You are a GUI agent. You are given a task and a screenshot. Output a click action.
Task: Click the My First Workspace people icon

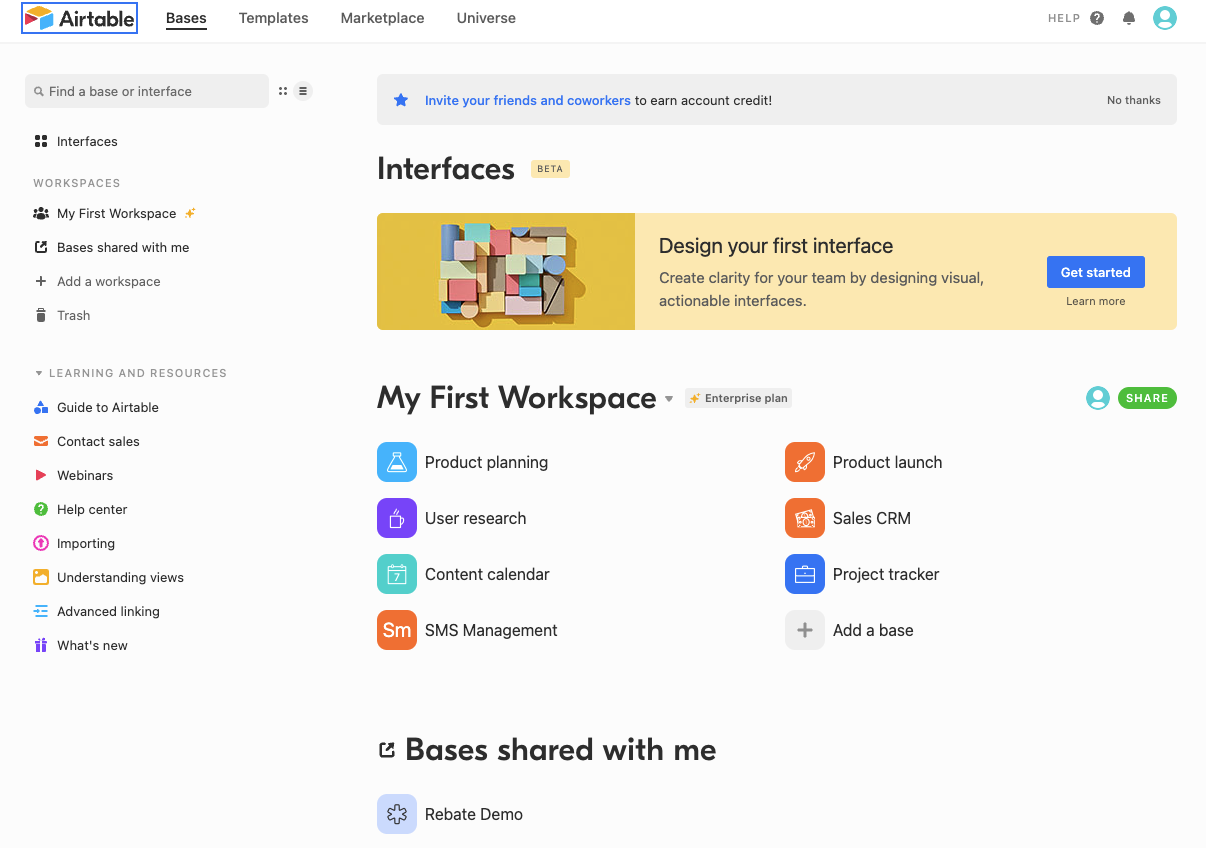point(41,213)
